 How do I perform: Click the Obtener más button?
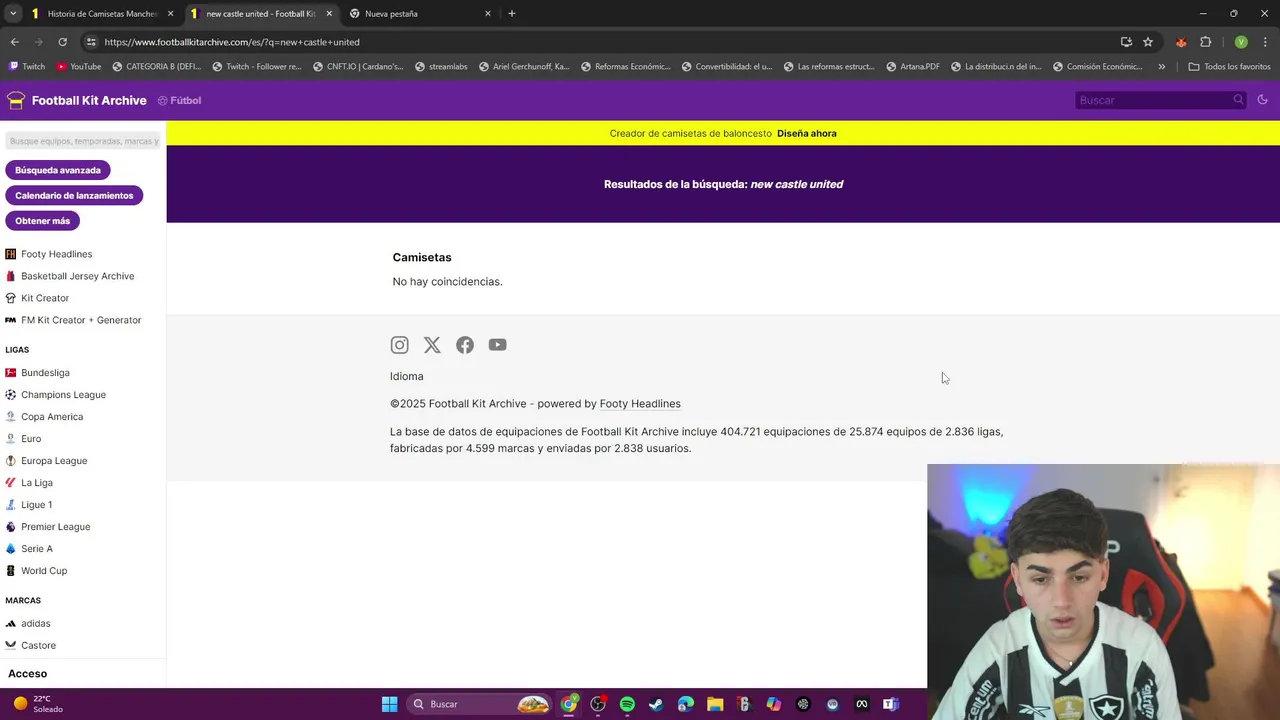(x=42, y=221)
